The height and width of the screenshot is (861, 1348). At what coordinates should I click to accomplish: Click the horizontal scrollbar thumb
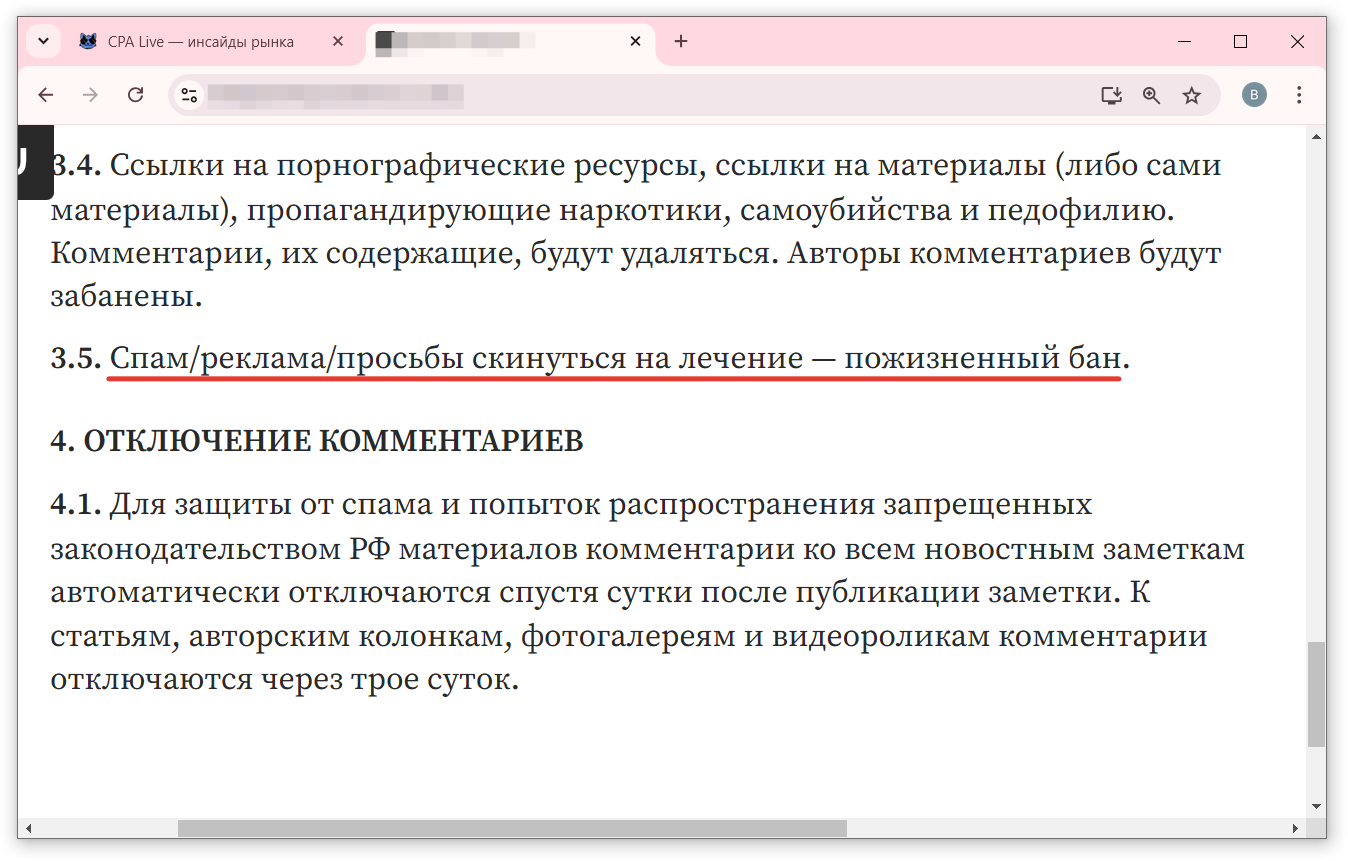point(512,828)
